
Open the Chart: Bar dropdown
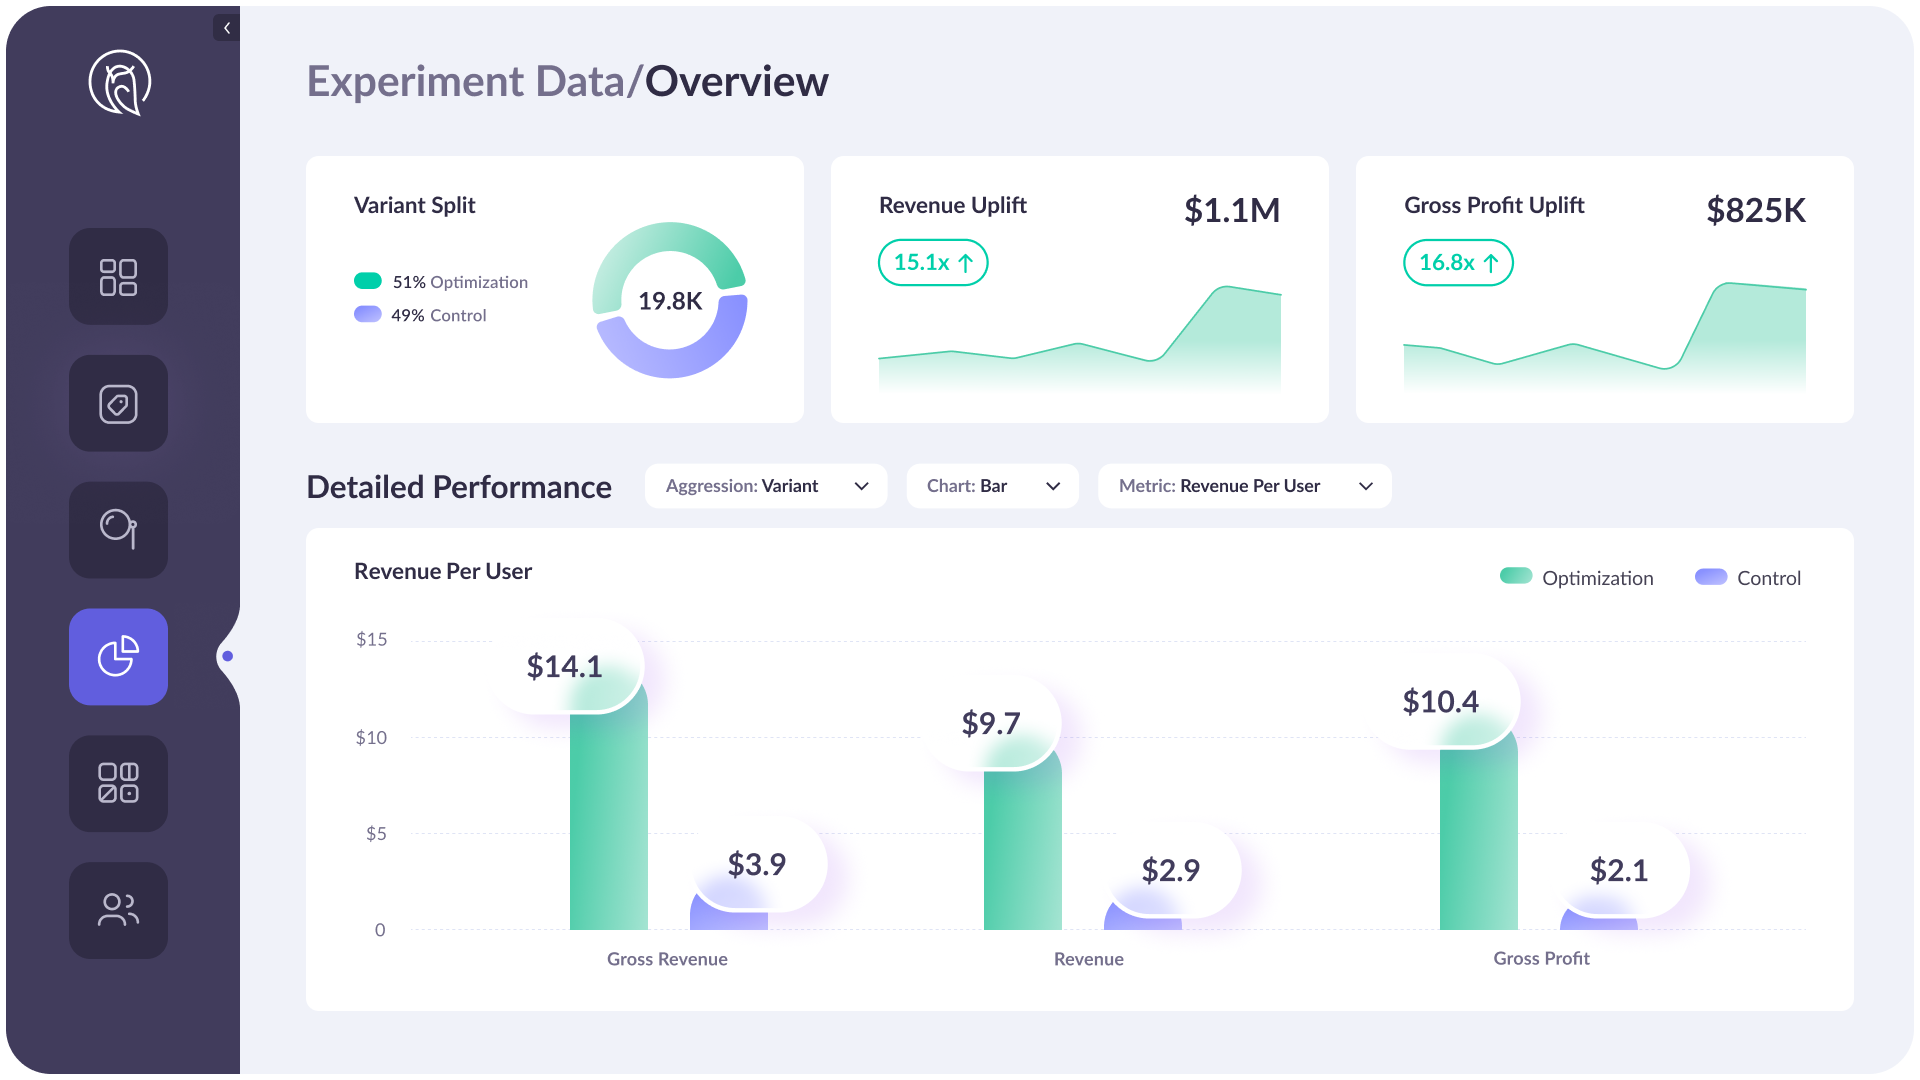click(x=992, y=486)
